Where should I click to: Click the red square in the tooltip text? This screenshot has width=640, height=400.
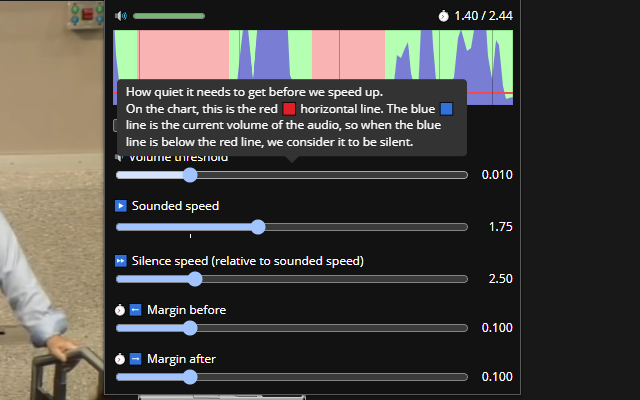pos(289,107)
